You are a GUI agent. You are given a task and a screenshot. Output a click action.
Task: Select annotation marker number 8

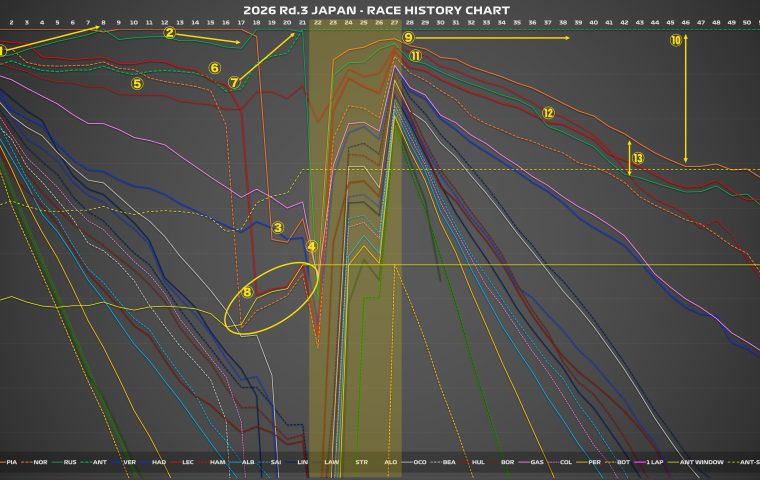[247, 292]
